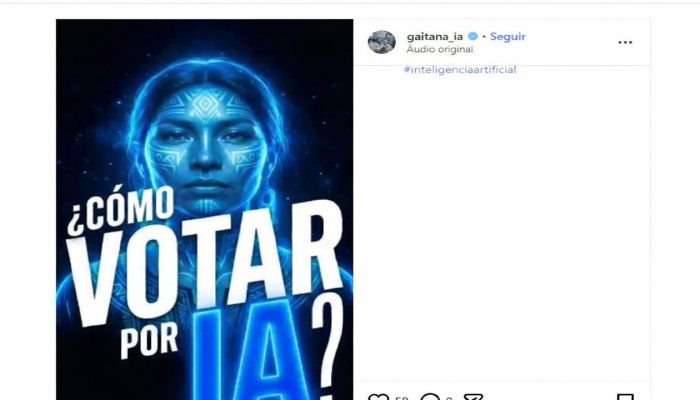
Task: Open the #inteligenciaartificial hashtag
Action: tap(460, 70)
